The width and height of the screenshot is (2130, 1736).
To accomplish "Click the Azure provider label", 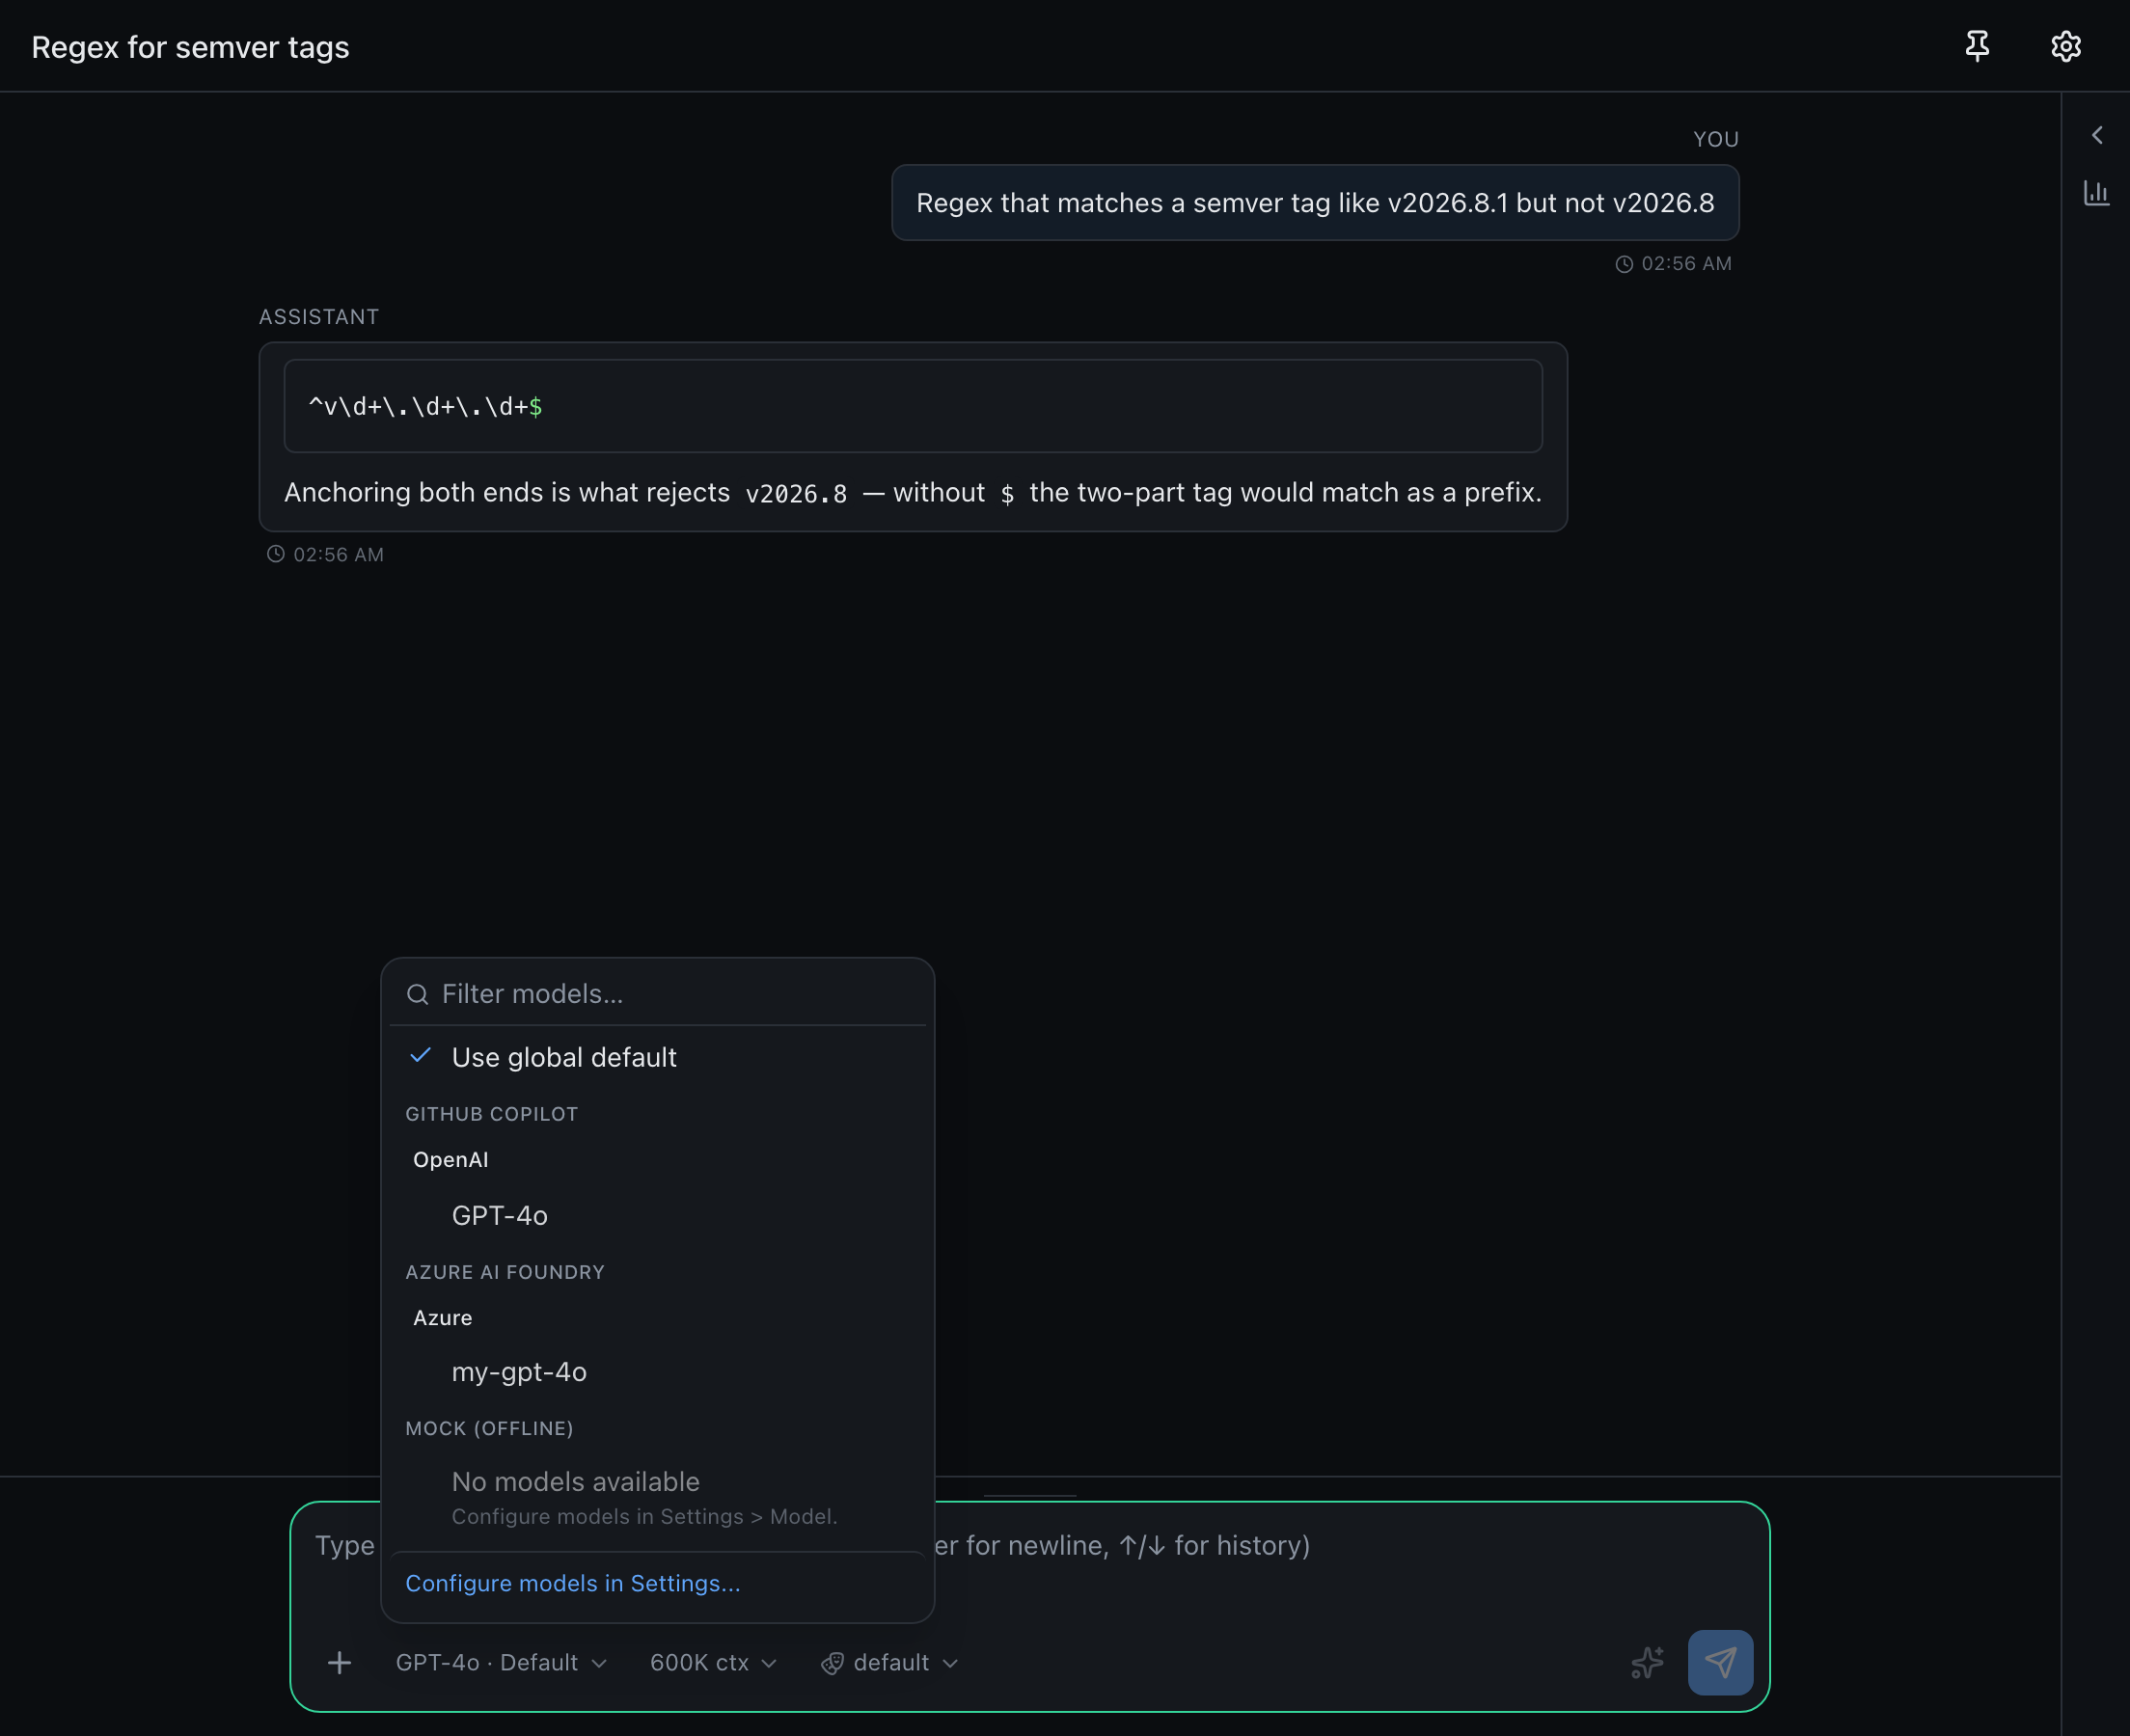I will coord(442,1317).
